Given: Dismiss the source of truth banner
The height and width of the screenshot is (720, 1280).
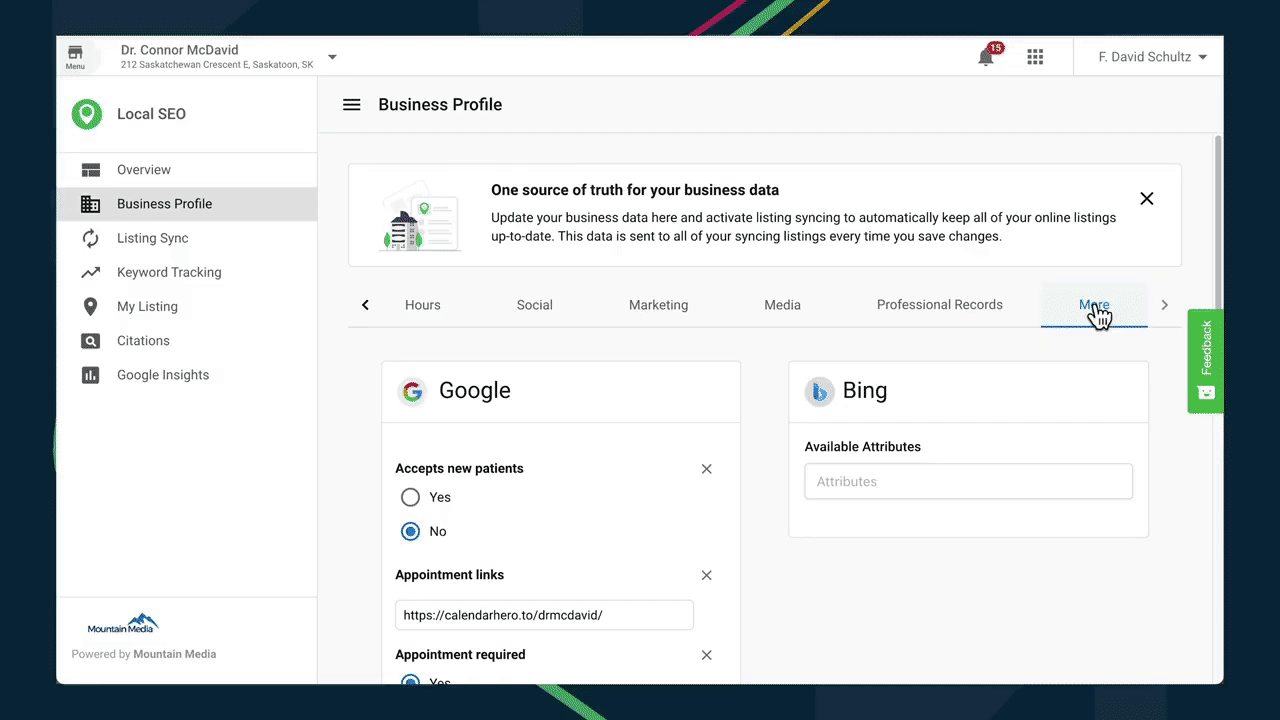Looking at the screenshot, I should [1146, 199].
